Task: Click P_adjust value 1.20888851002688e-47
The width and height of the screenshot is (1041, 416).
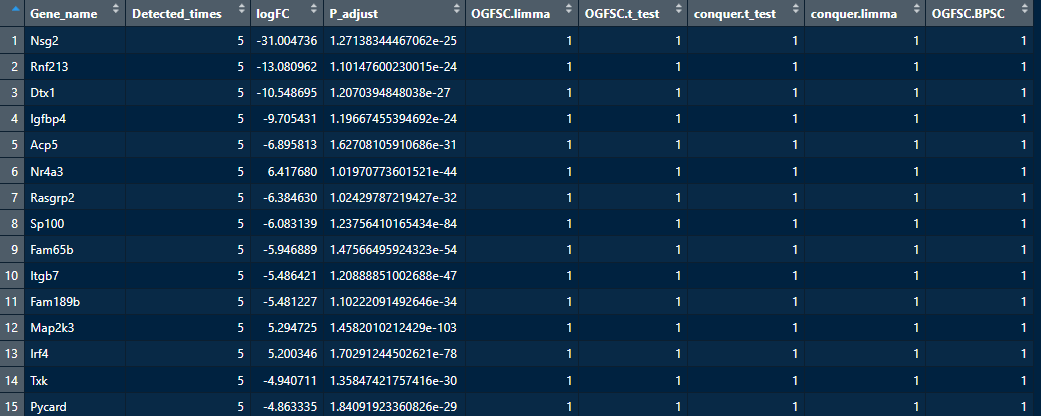Action: point(393,275)
